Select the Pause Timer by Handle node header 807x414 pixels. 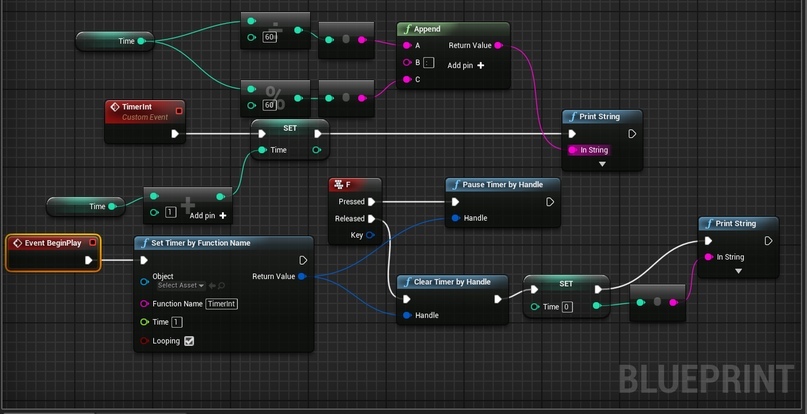click(x=502, y=184)
